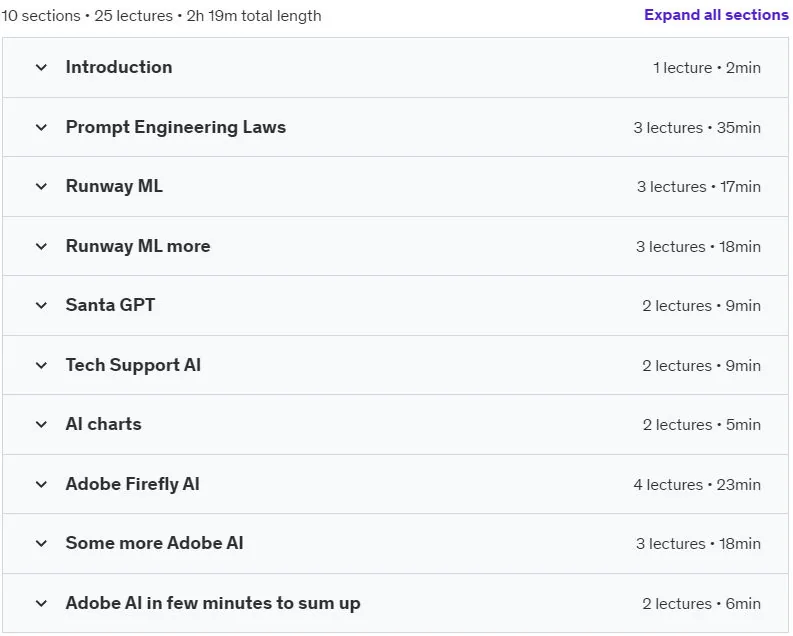
Task: Click Expand all sections link
Action: (716, 15)
